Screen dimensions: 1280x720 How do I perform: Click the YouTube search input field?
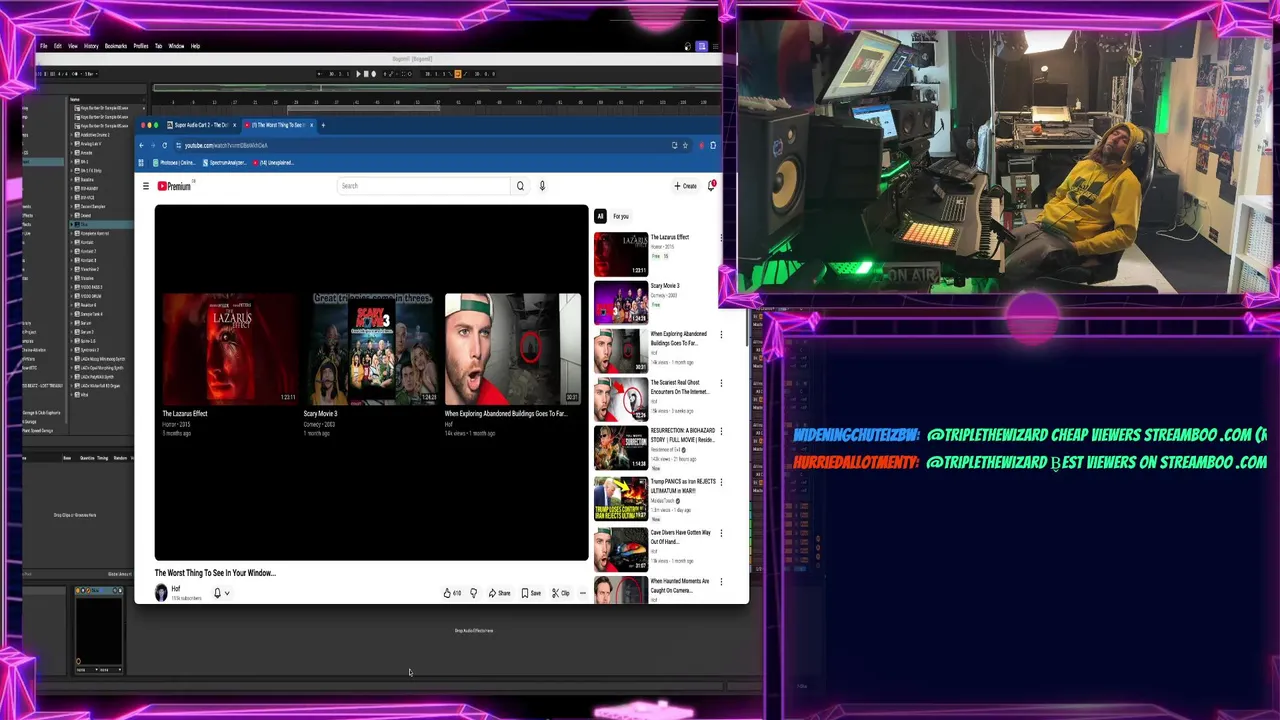point(424,186)
